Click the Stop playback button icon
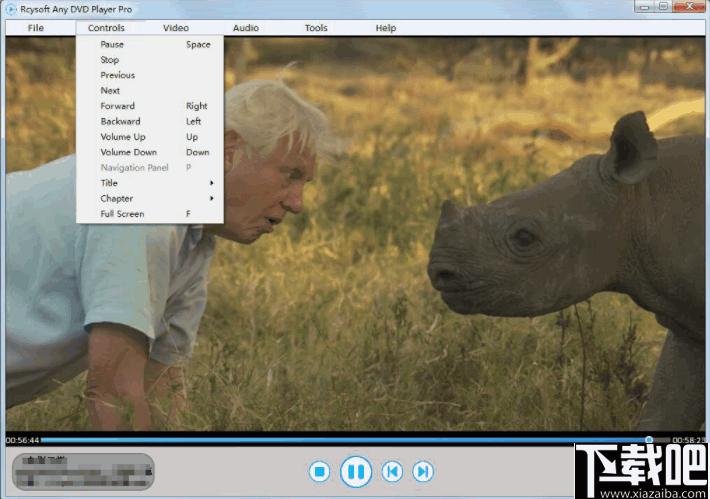710x499 pixels. [319, 472]
